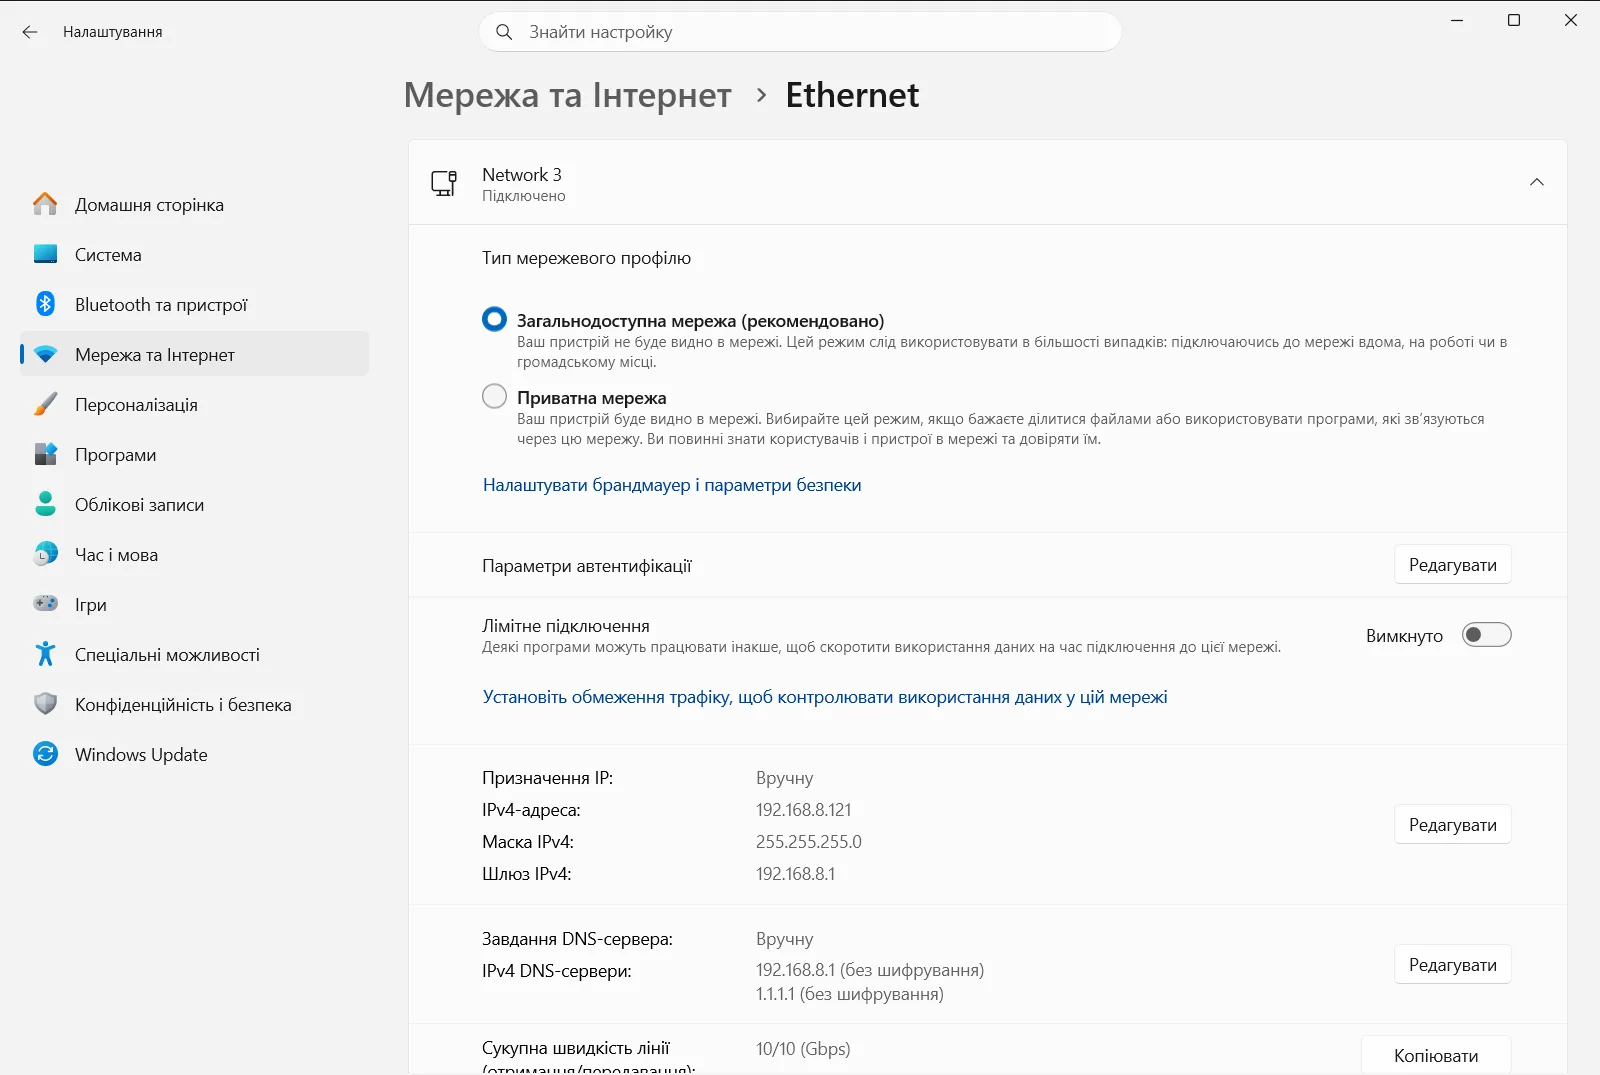Click the Bluetooth icon in sidebar
This screenshot has height=1075, width=1600.
point(45,304)
